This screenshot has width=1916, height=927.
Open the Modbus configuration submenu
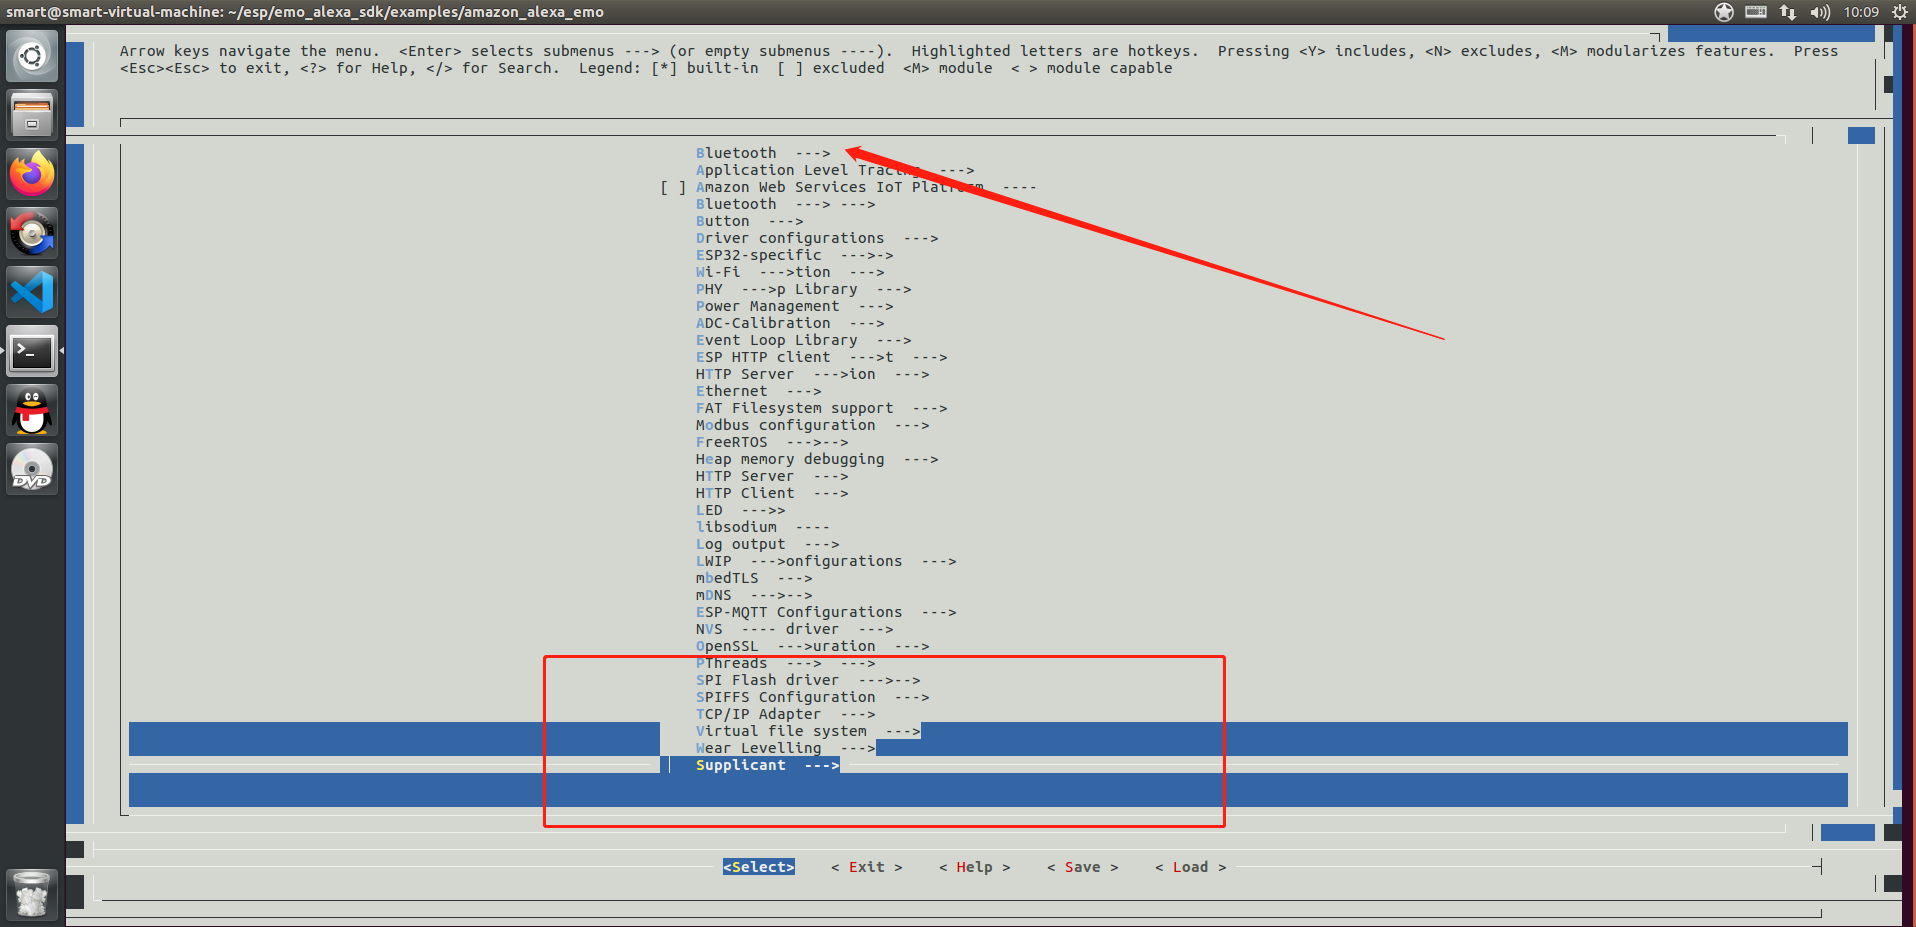coord(813,425)
